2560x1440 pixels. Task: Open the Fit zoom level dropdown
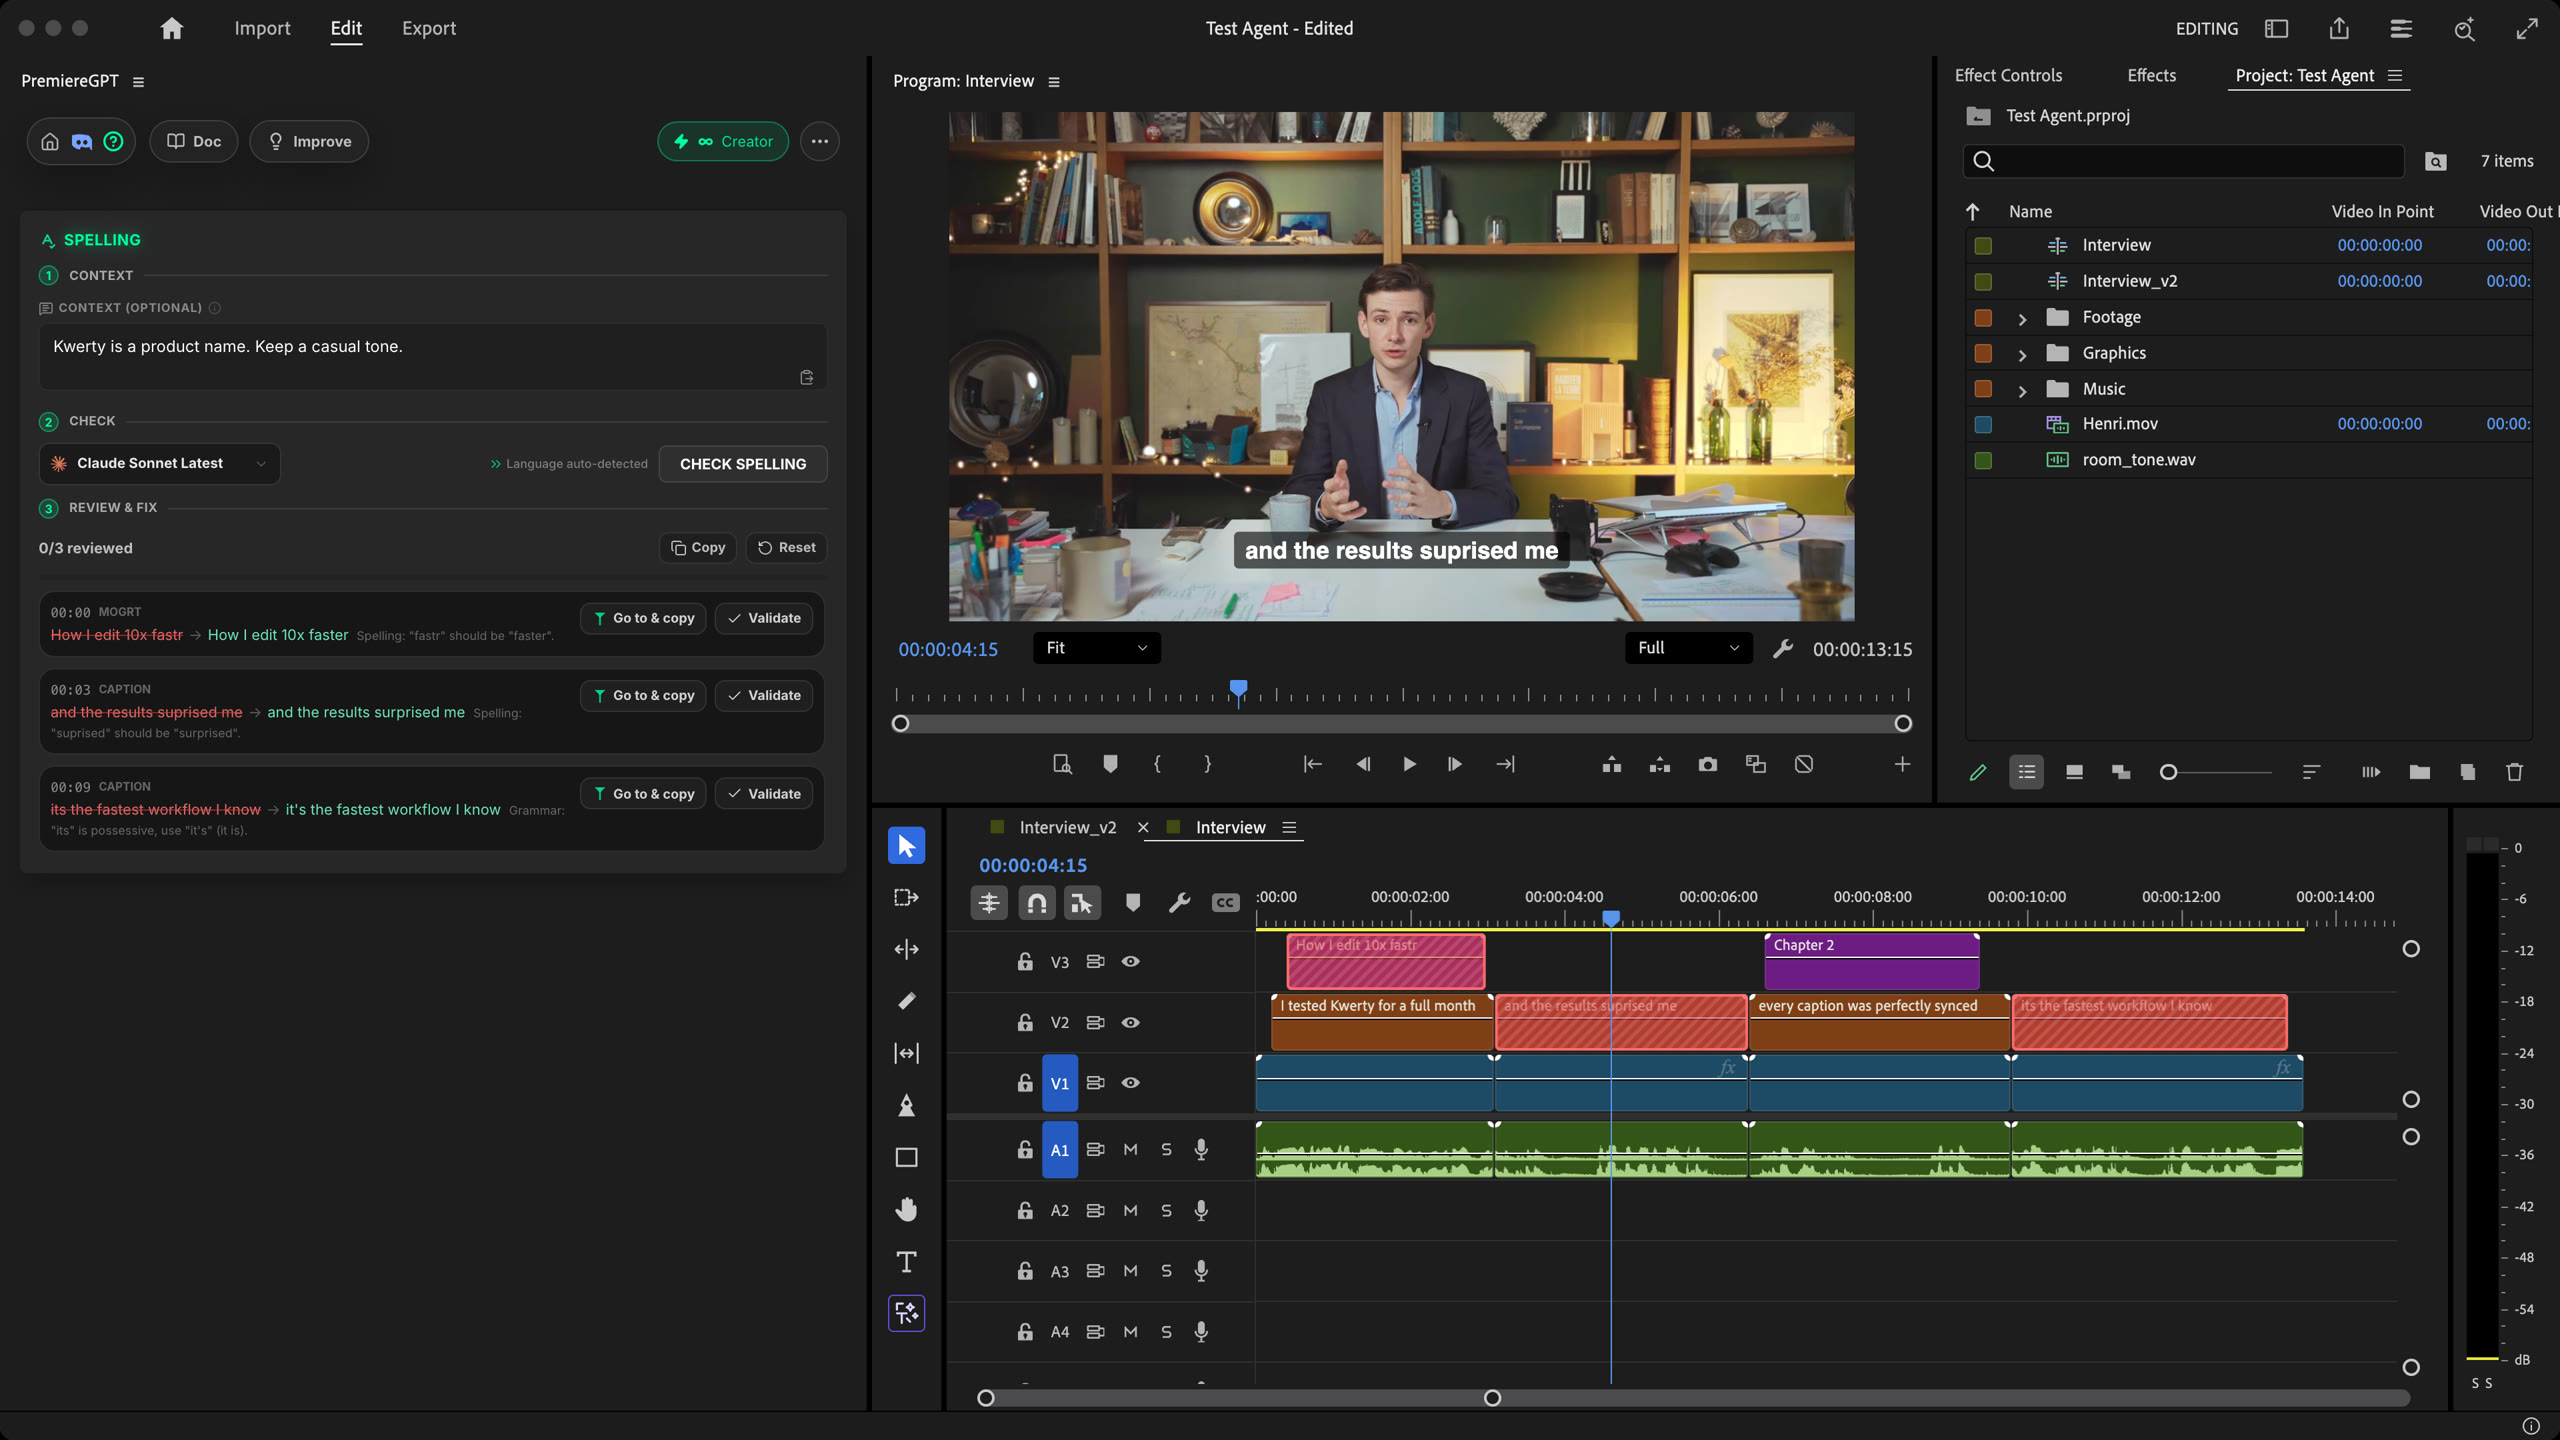[1096, 648]
